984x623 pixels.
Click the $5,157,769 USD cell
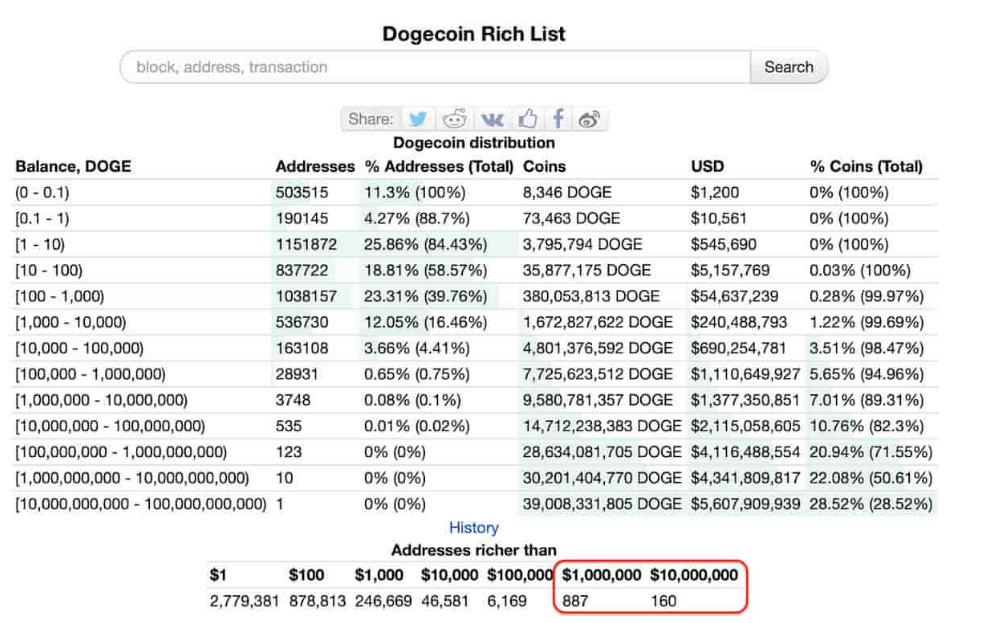pos(730,270)
